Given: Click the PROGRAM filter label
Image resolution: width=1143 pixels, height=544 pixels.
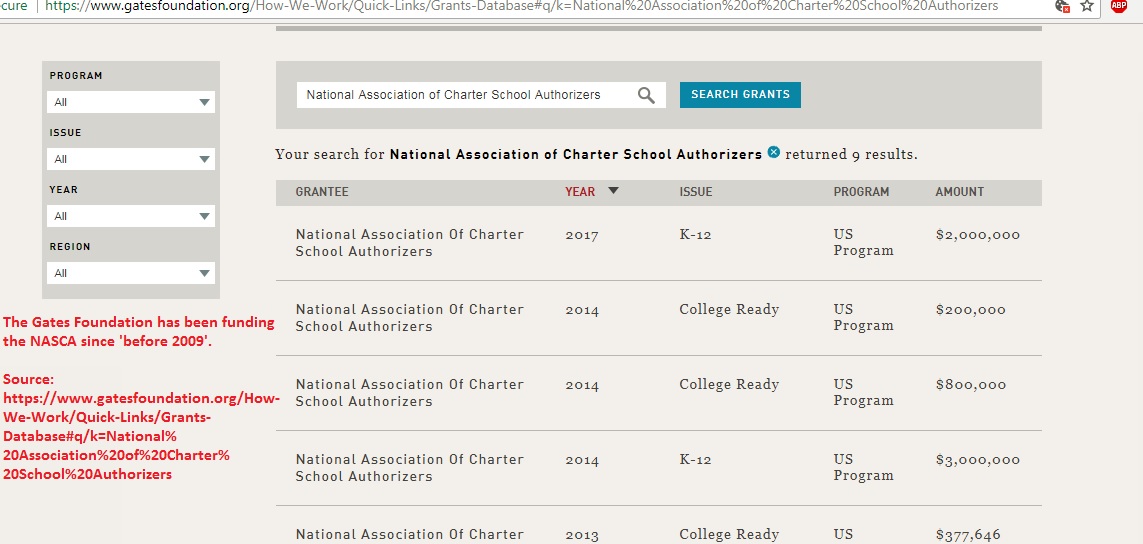Looking at the screenshot, I should click(76, 76).
